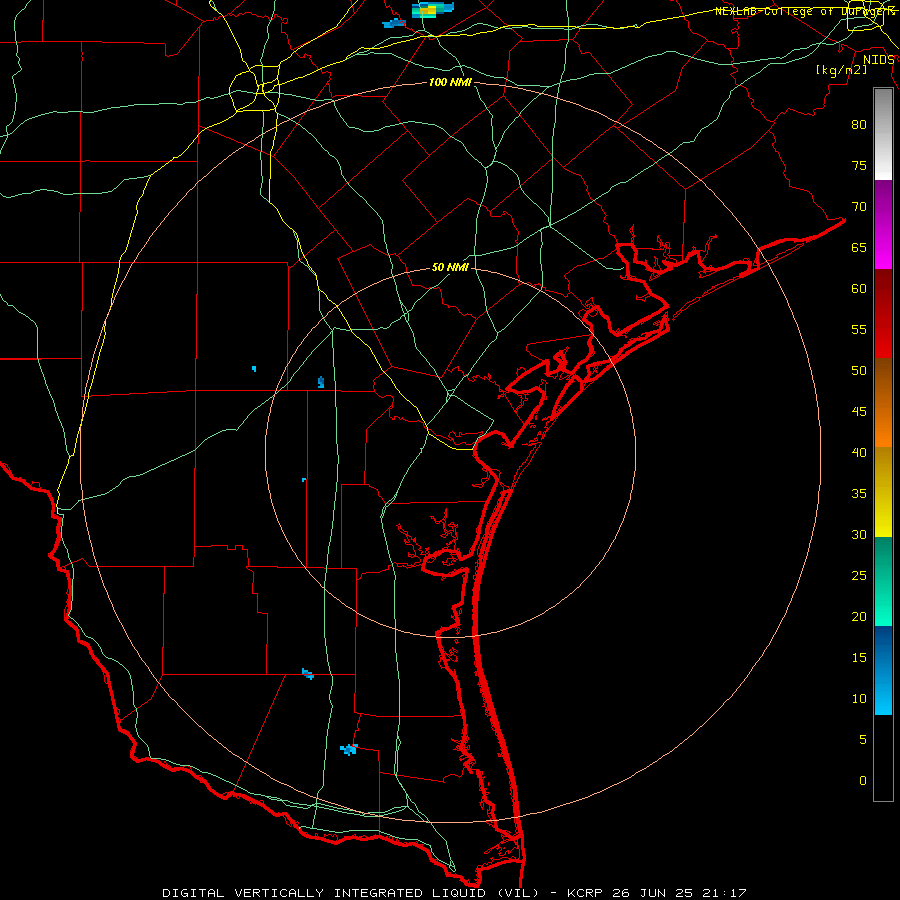This screenshot has width=900, height=900.
Task: Click the "0" value on the VIL scale
Action: 863,781
